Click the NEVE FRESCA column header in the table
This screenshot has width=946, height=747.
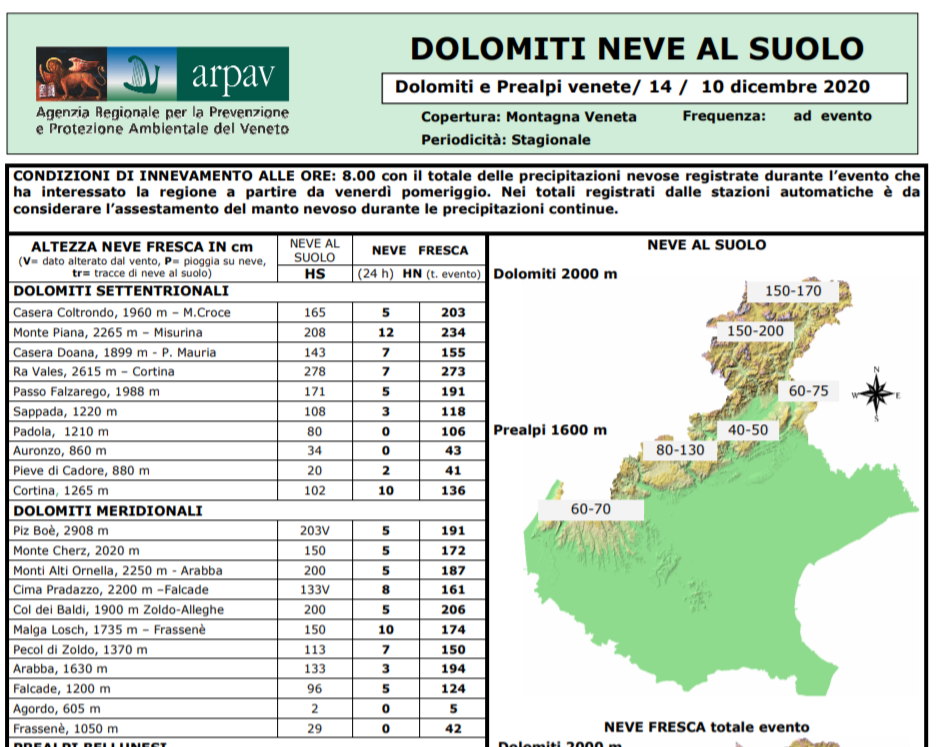click(x=419, y=250)
